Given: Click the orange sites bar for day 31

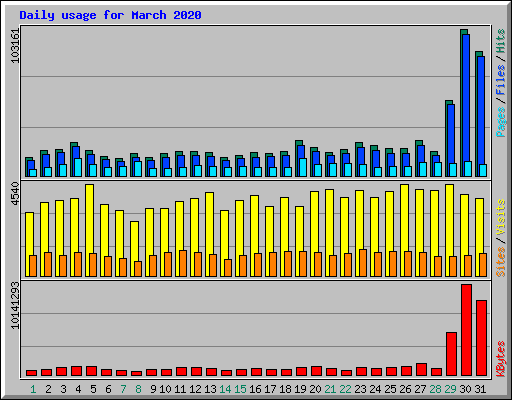Looking at the screenshot, I should (483, 265).
